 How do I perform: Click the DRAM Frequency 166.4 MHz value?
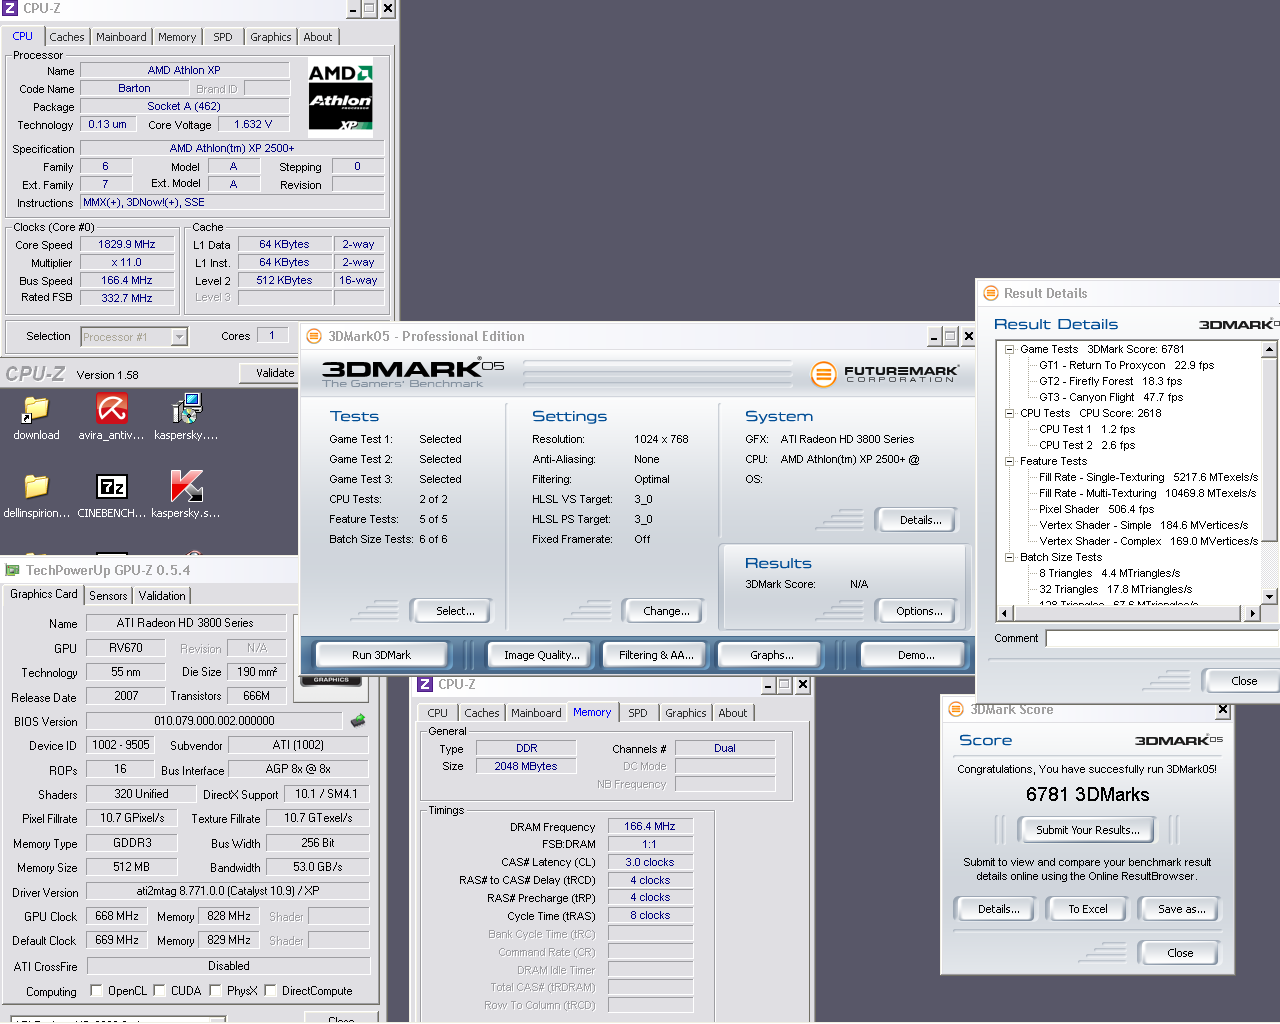pos(650,827)
